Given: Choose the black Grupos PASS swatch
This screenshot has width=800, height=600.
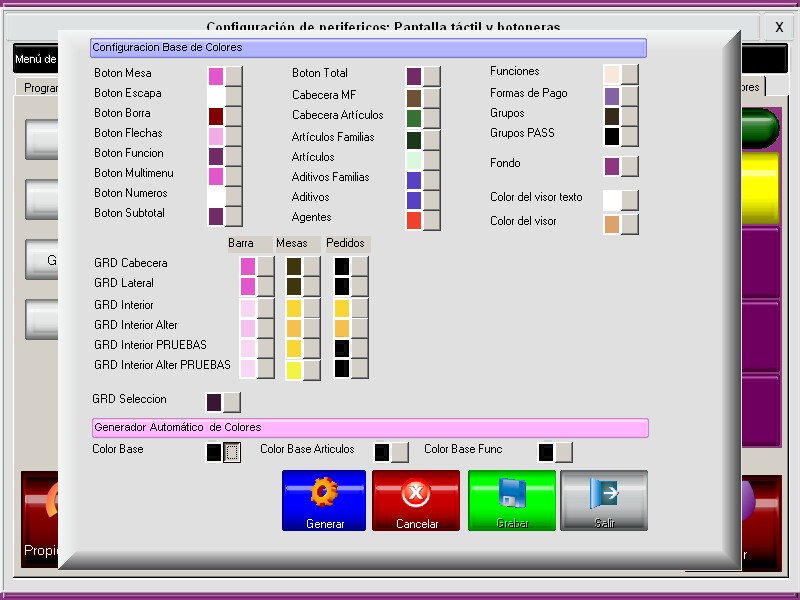Looking at the screenshot, I should (612, 136).
